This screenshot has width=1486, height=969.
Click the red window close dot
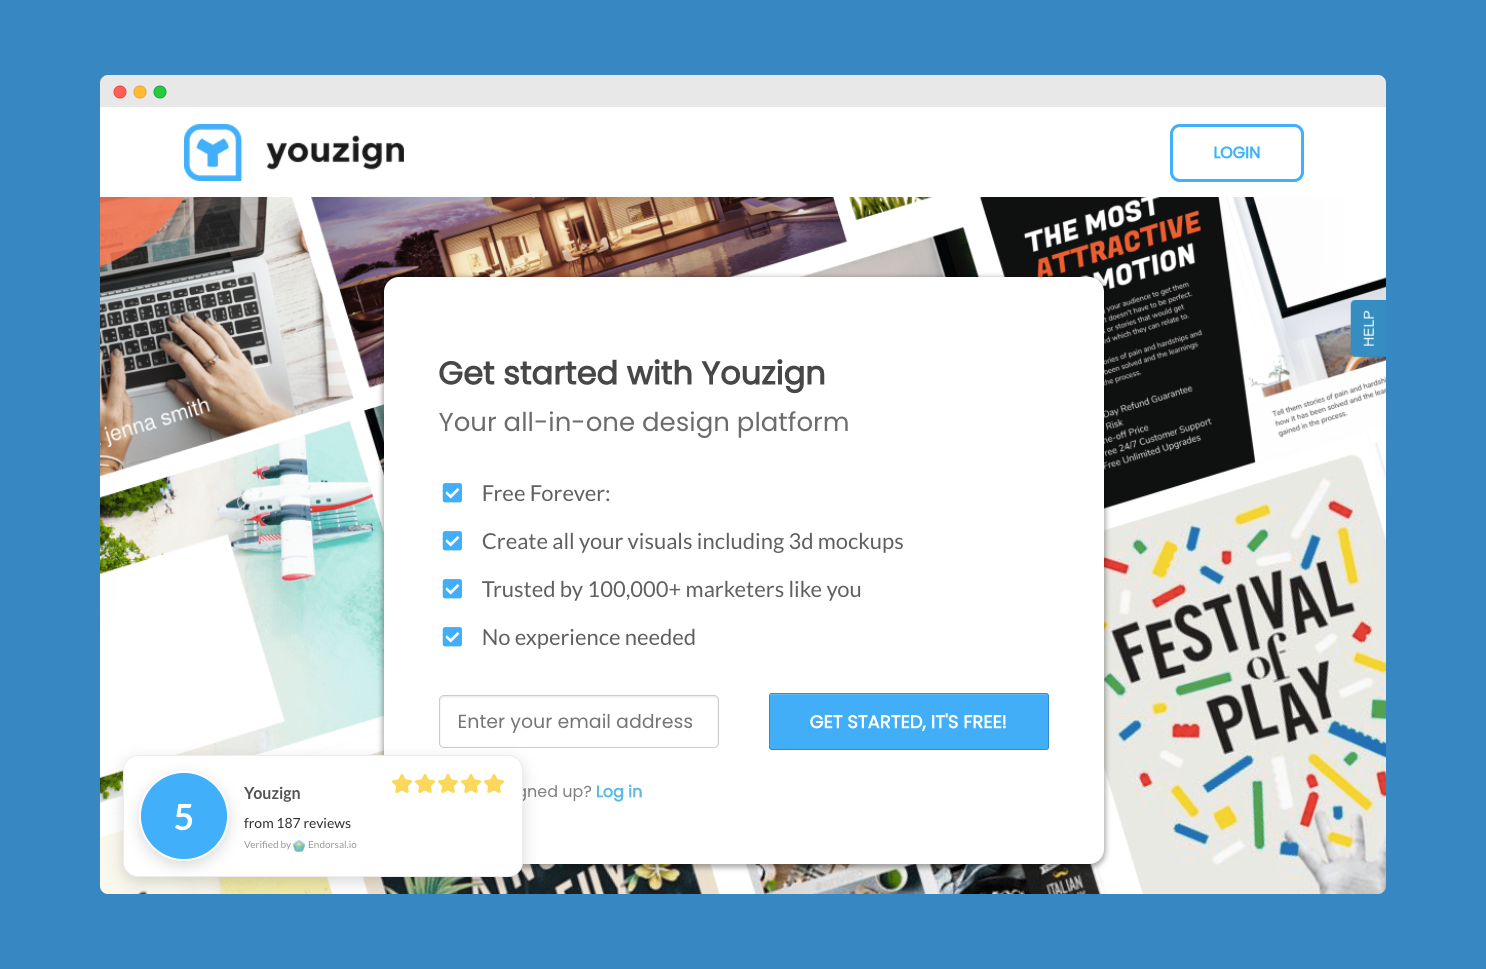(120, 92)
